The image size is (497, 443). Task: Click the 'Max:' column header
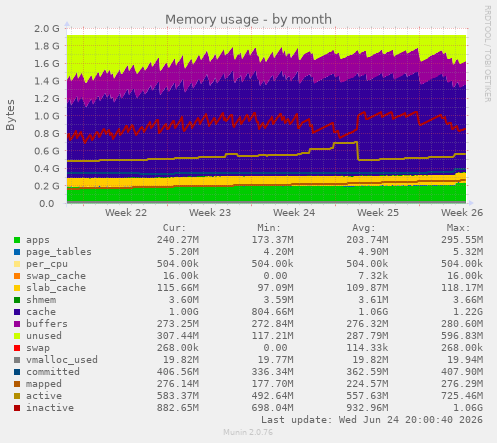coord(458,228)
